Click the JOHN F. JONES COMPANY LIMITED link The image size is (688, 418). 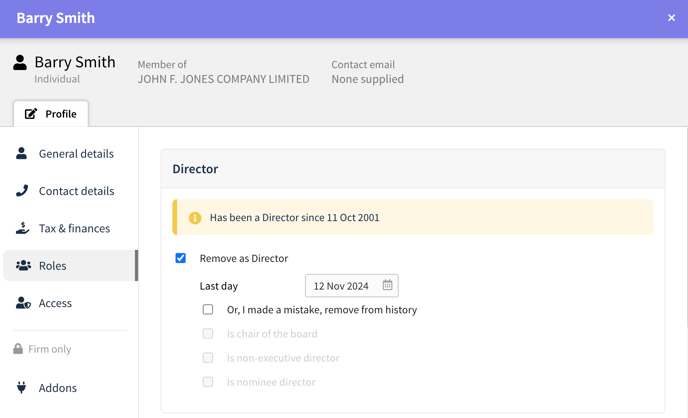click(223, 79)
